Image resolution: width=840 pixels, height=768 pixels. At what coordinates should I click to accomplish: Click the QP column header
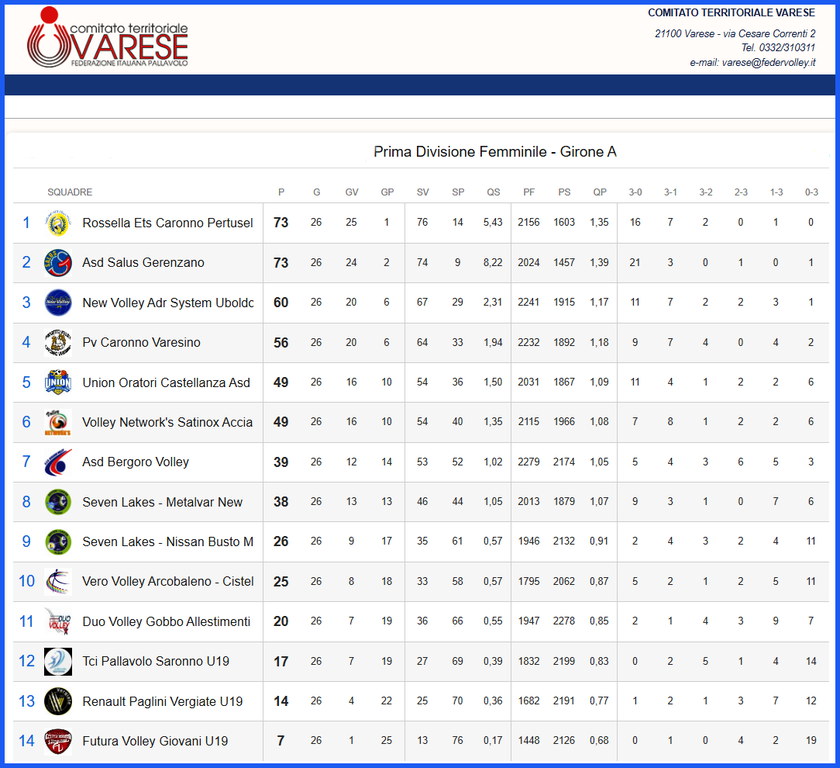(x=599, y=192)
